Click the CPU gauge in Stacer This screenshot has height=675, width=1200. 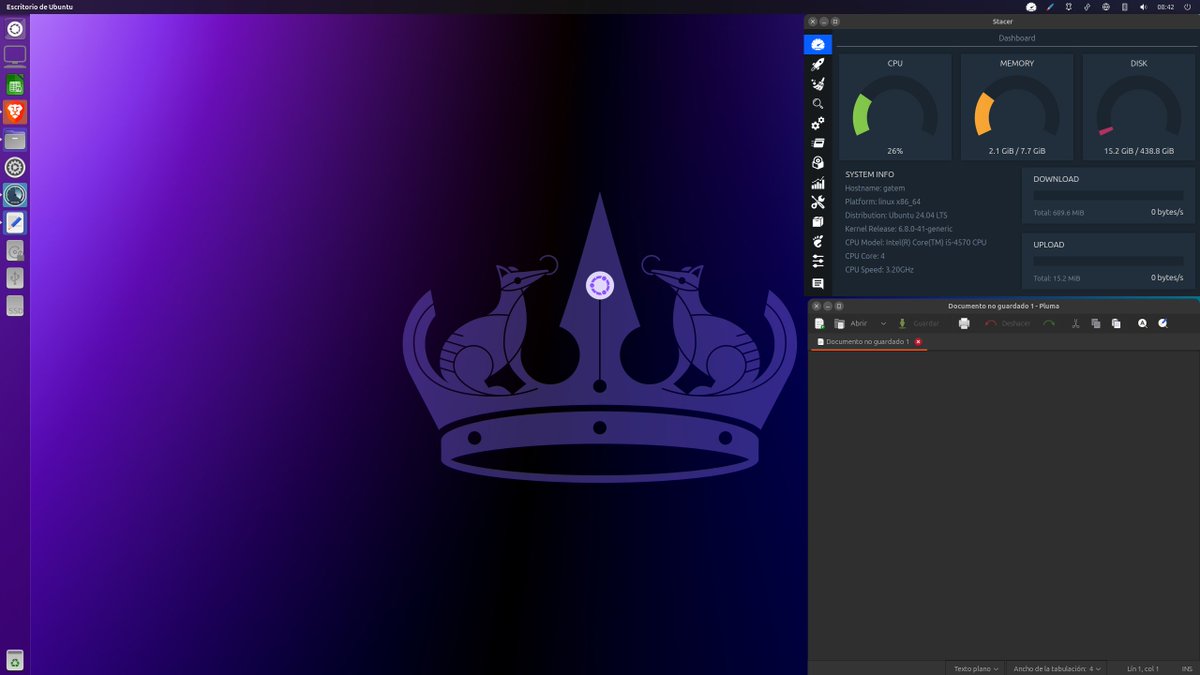(x=895, y=107)
